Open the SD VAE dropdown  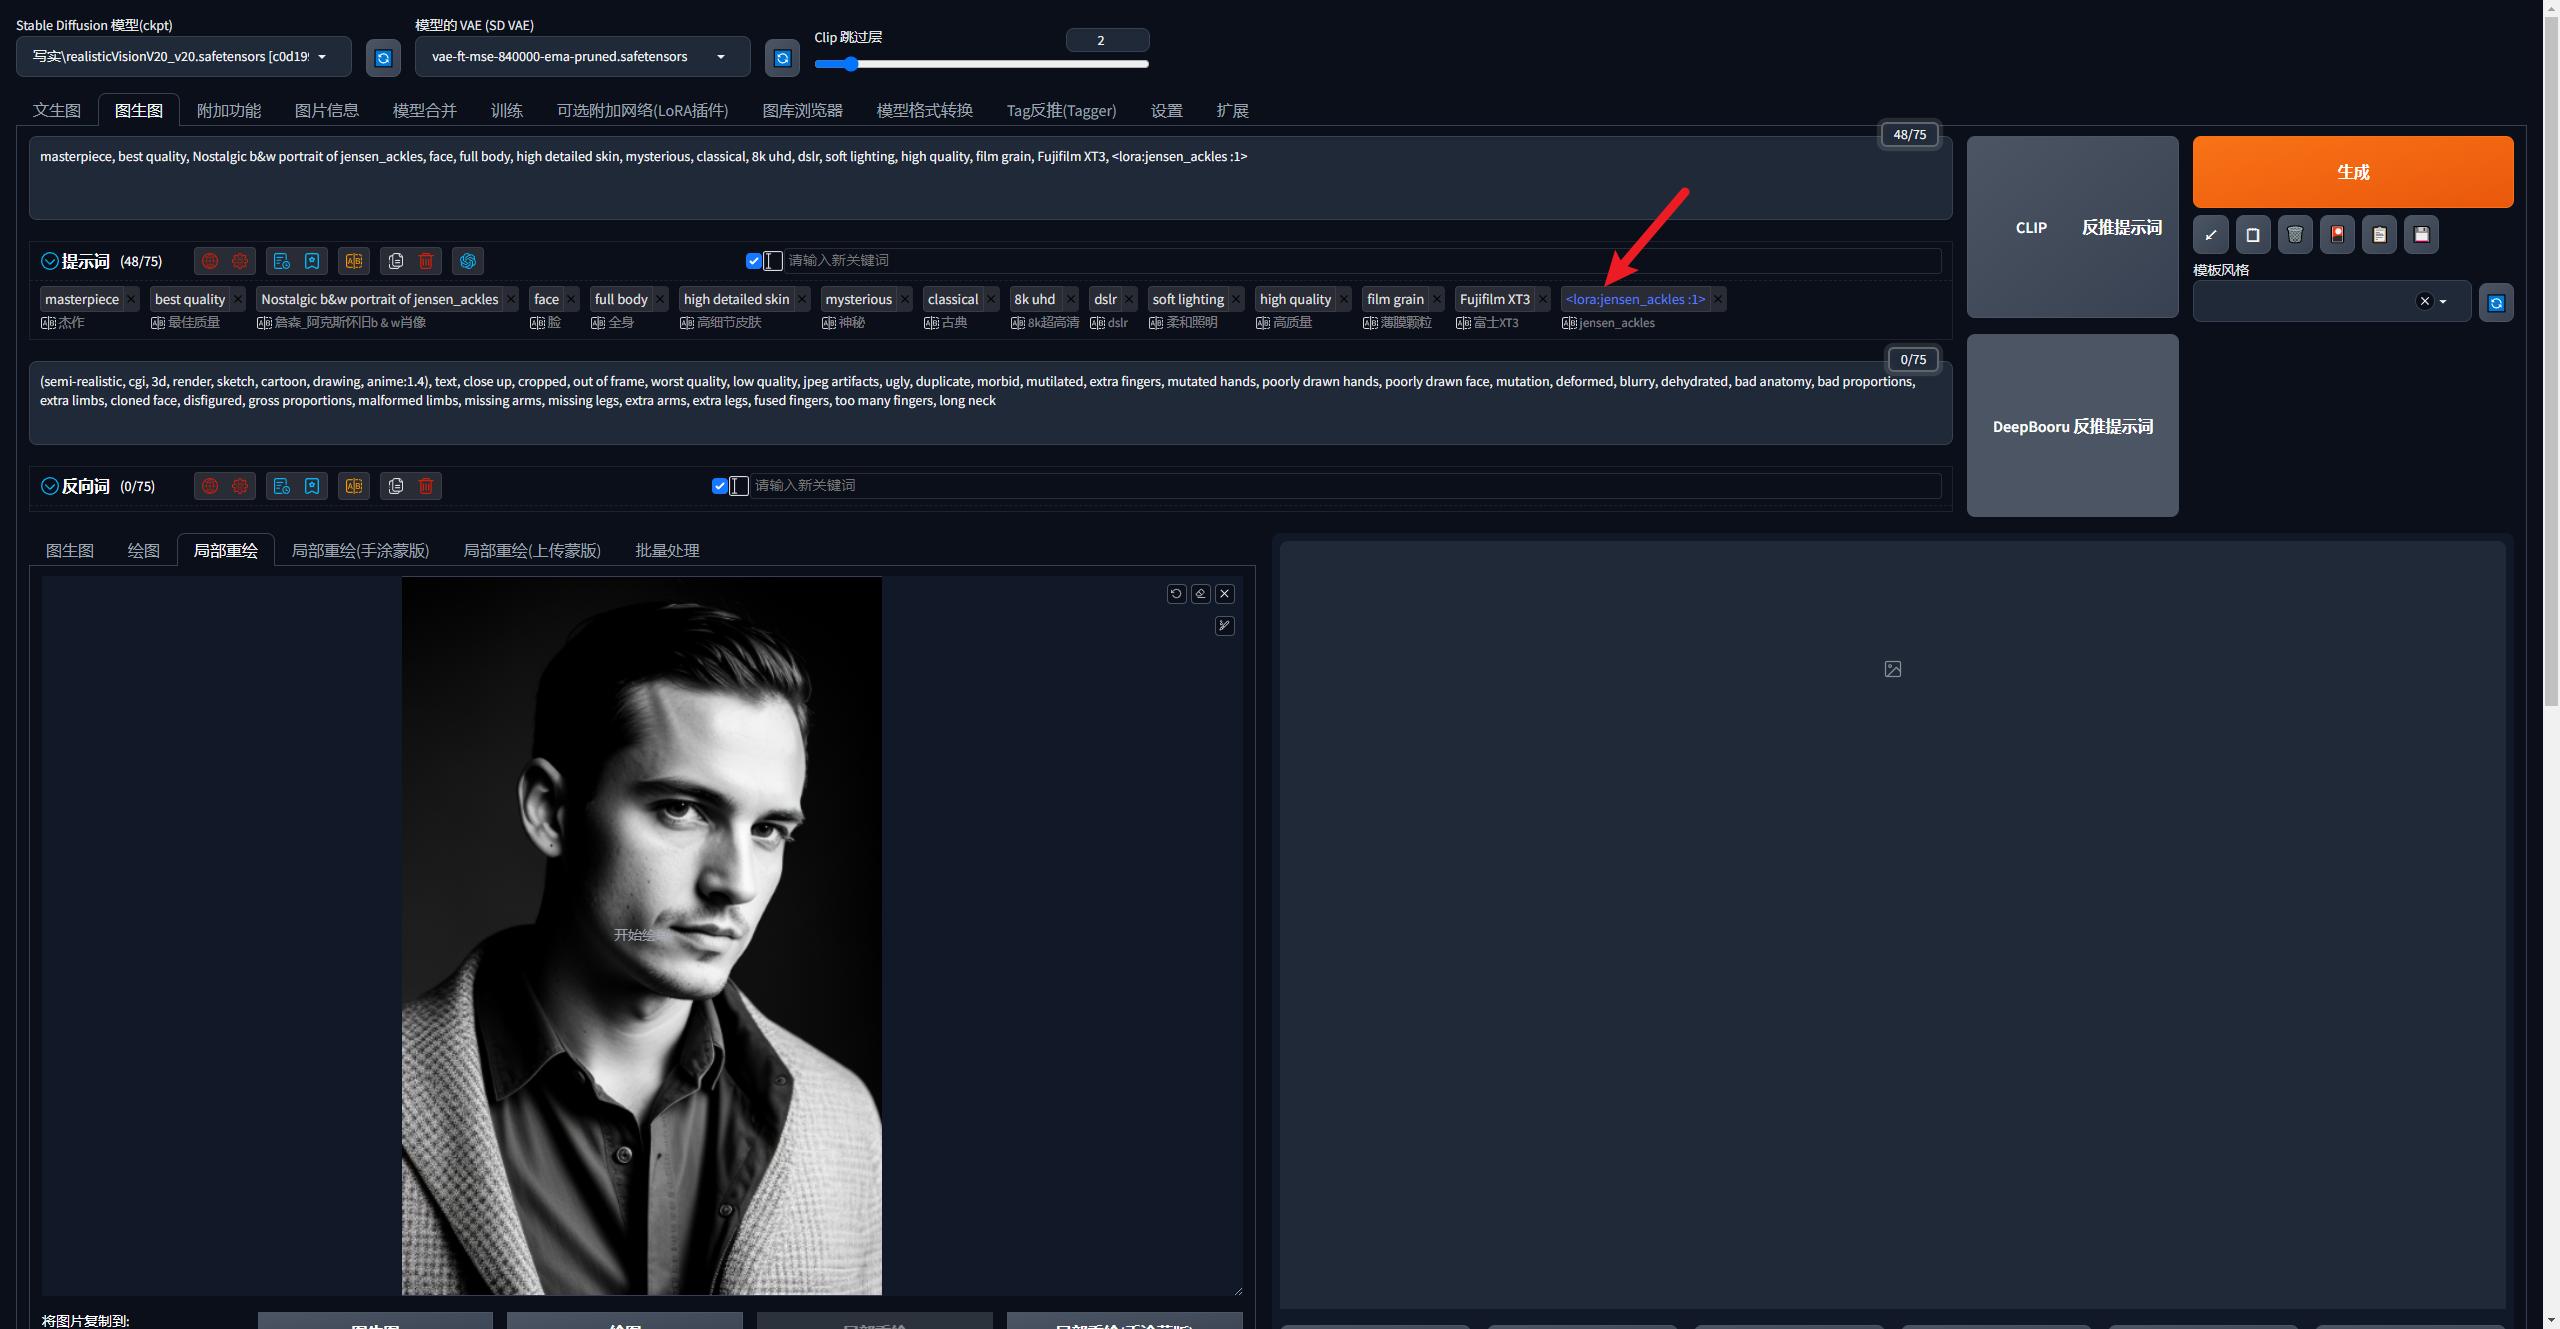point(582,57)
